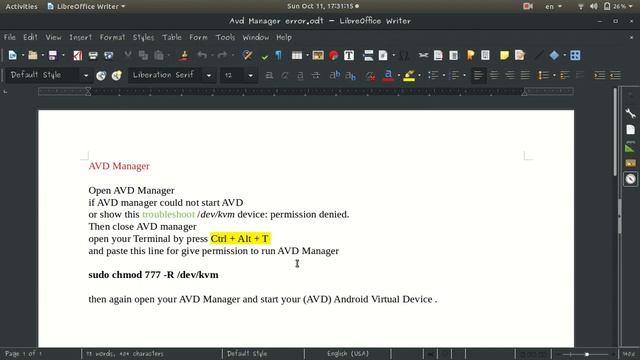Screen dimensions: 640x360
Task: Click the Insert Bookmark icon
Action: [x=470, y=55]
